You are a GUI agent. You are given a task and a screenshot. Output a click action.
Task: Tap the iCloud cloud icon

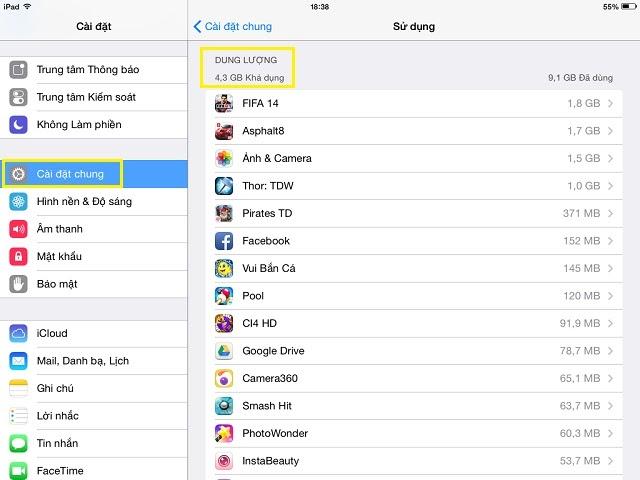tap(18, 333)
